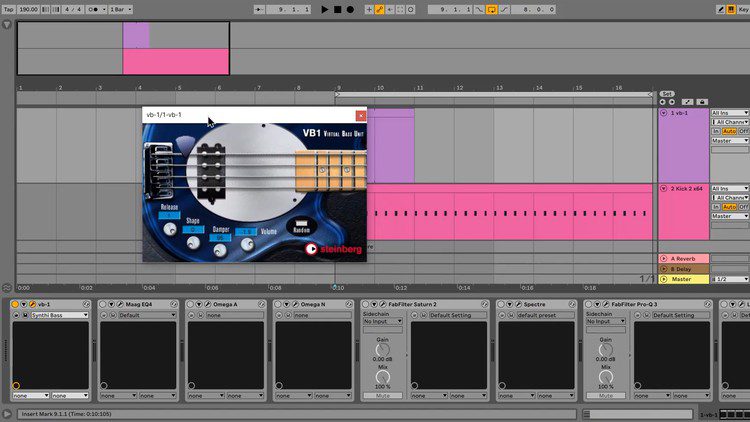The width and height of the screenshot is (750, 422).
Task: Click the punch-out switch icon
Action: click(504, 9)
